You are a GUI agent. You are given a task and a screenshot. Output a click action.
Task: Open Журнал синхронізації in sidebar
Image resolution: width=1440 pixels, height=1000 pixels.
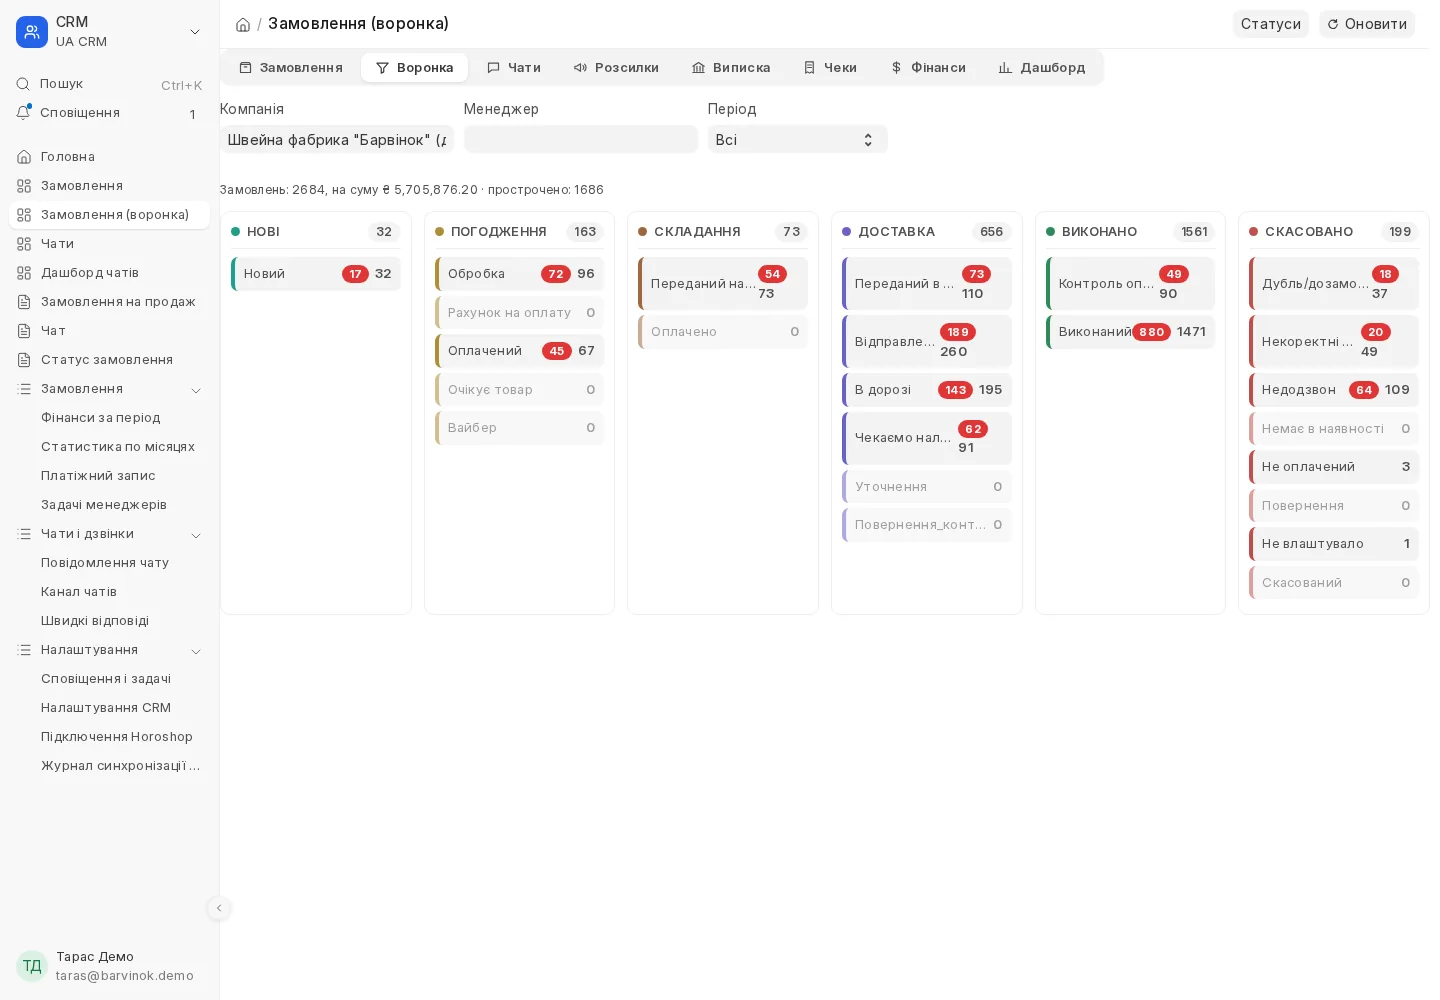pyautogui.click(x=110, y=766)
